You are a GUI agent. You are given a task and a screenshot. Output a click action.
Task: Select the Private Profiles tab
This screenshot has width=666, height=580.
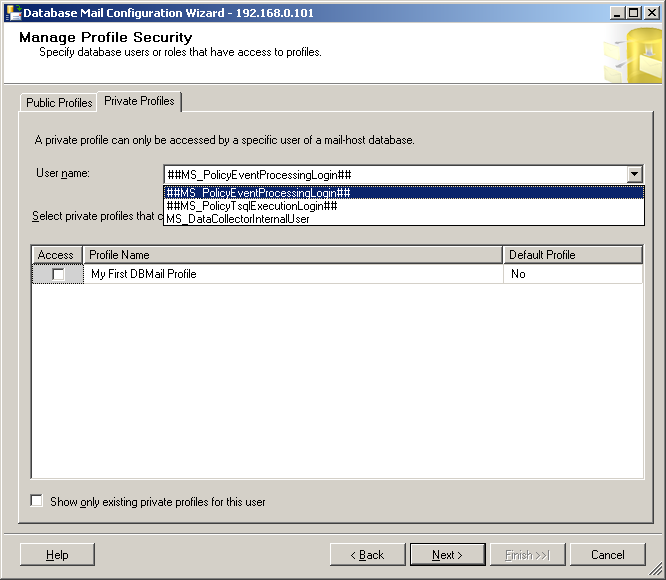click(139, 101)
